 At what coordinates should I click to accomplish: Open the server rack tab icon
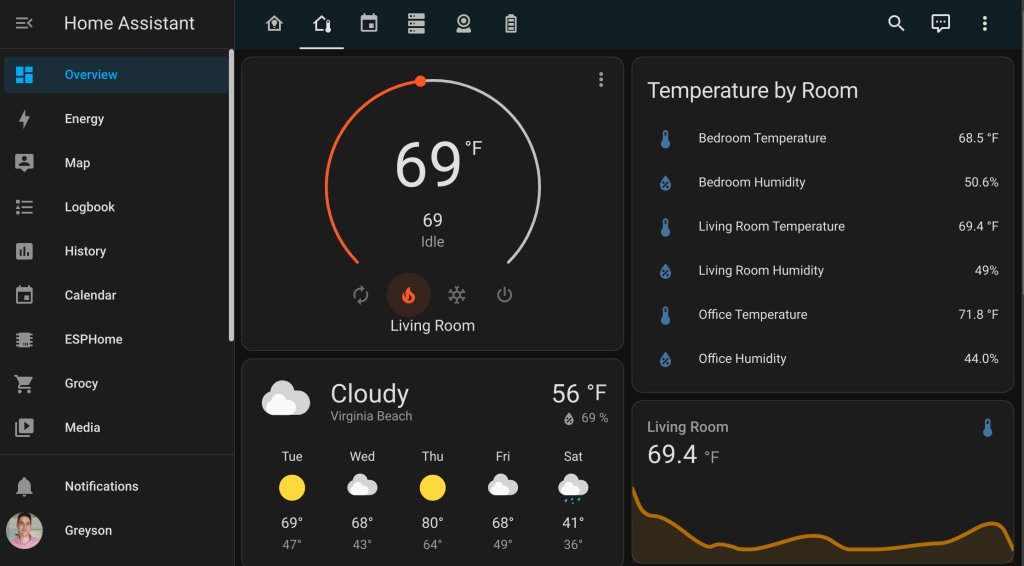point(416,23)
